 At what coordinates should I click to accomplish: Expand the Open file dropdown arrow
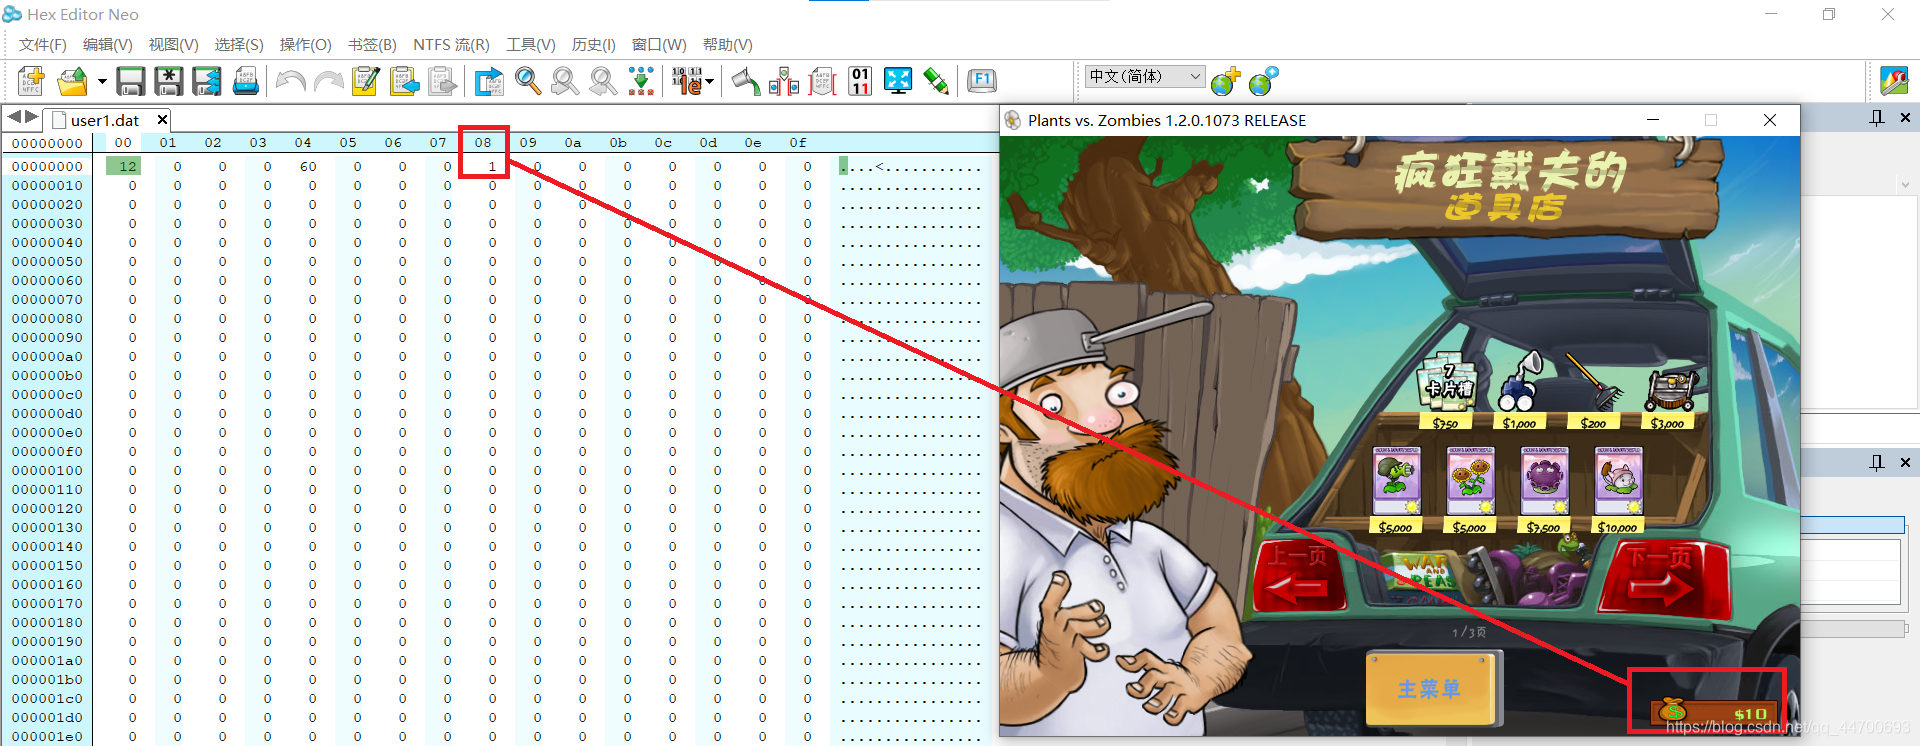tap(102, 81)
